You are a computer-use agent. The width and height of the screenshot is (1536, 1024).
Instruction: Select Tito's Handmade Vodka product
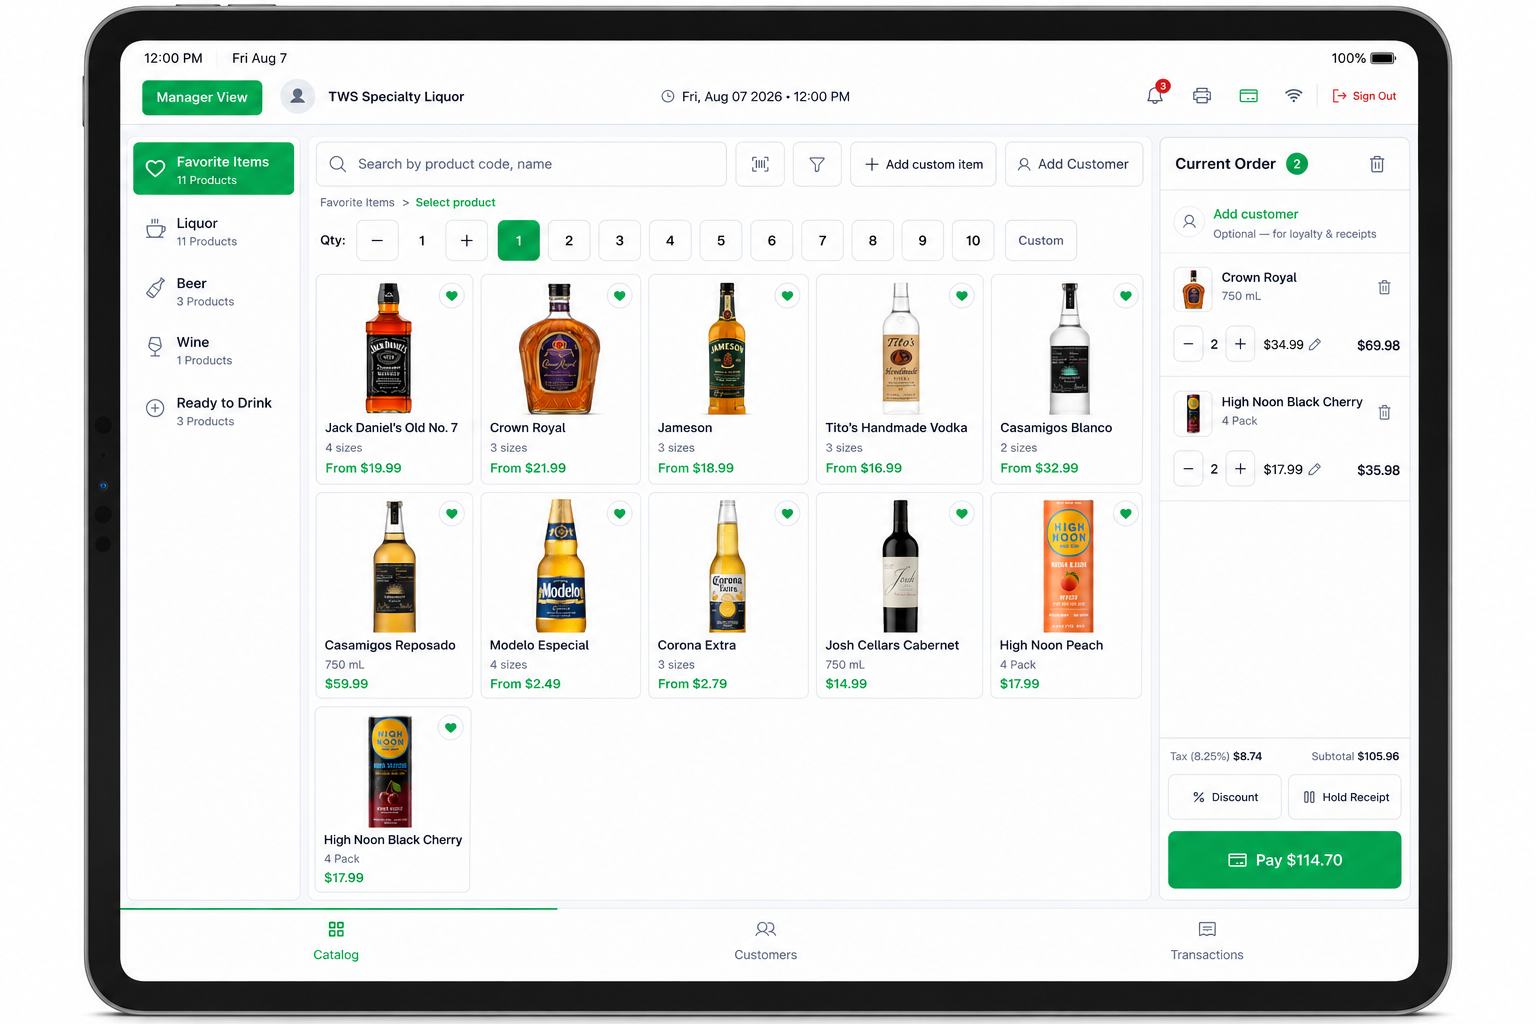coord(900,379)
